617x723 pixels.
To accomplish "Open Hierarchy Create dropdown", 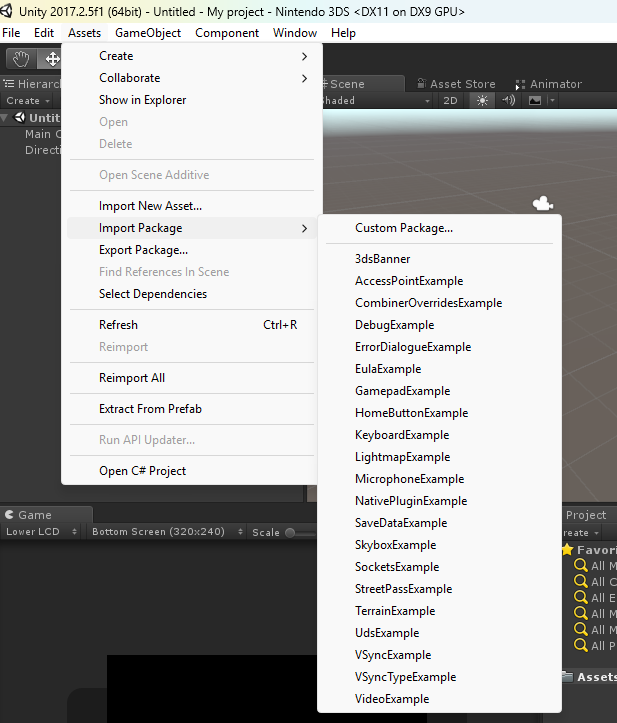I will click(x=28, y=101).
